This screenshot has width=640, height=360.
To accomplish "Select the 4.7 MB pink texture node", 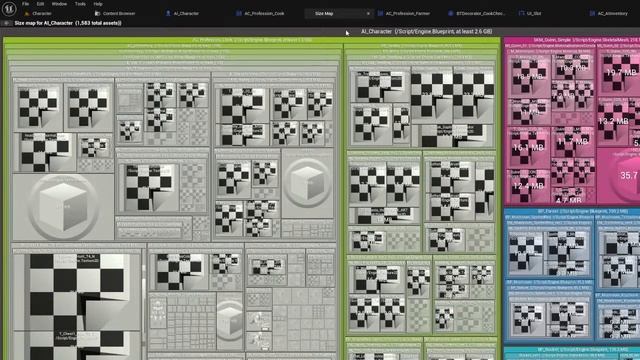I will (568, 196).
